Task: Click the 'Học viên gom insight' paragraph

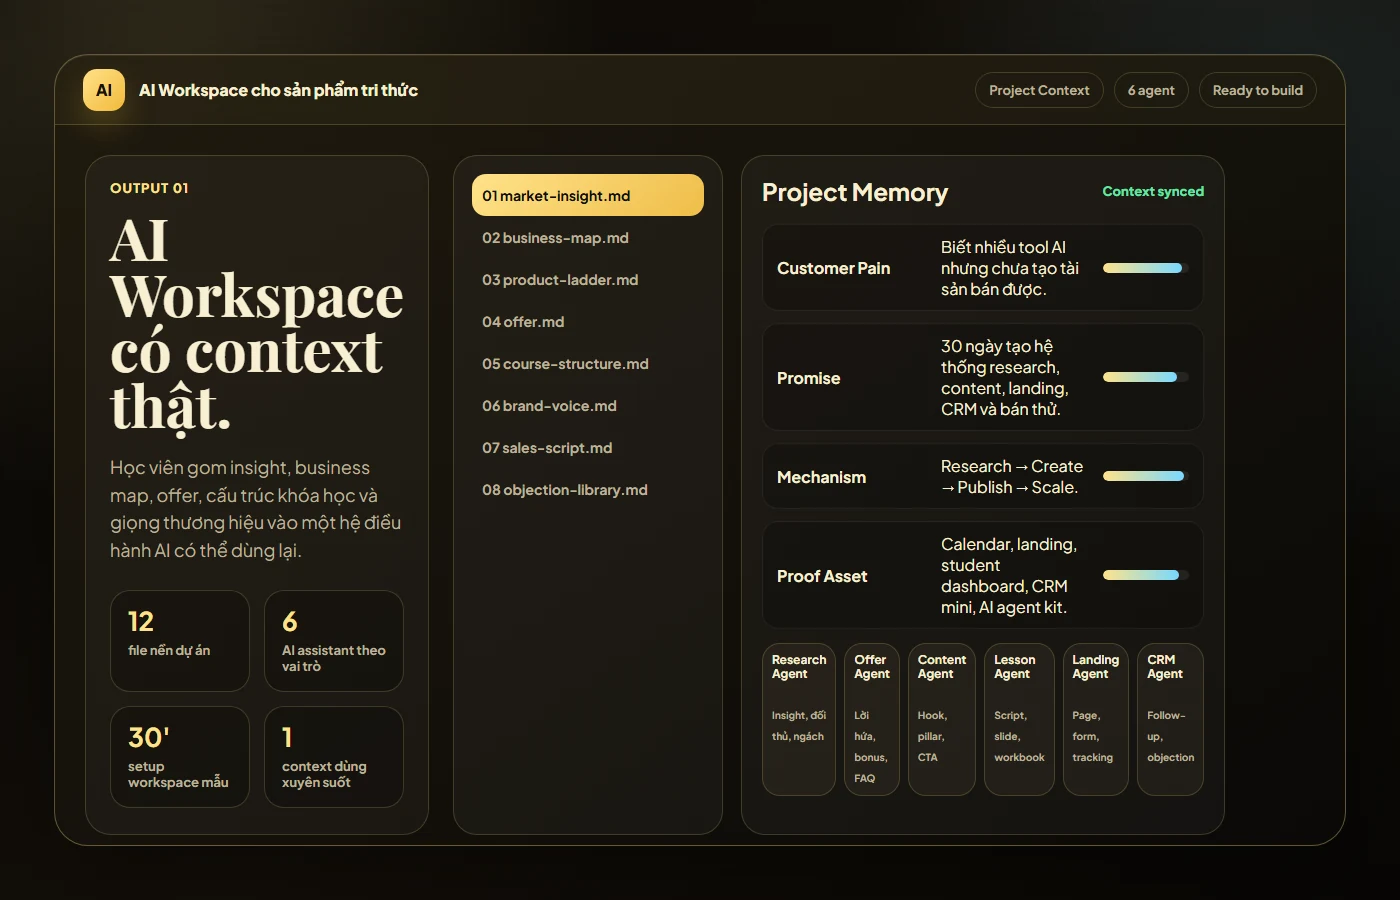Action: (x=255, y=509)
